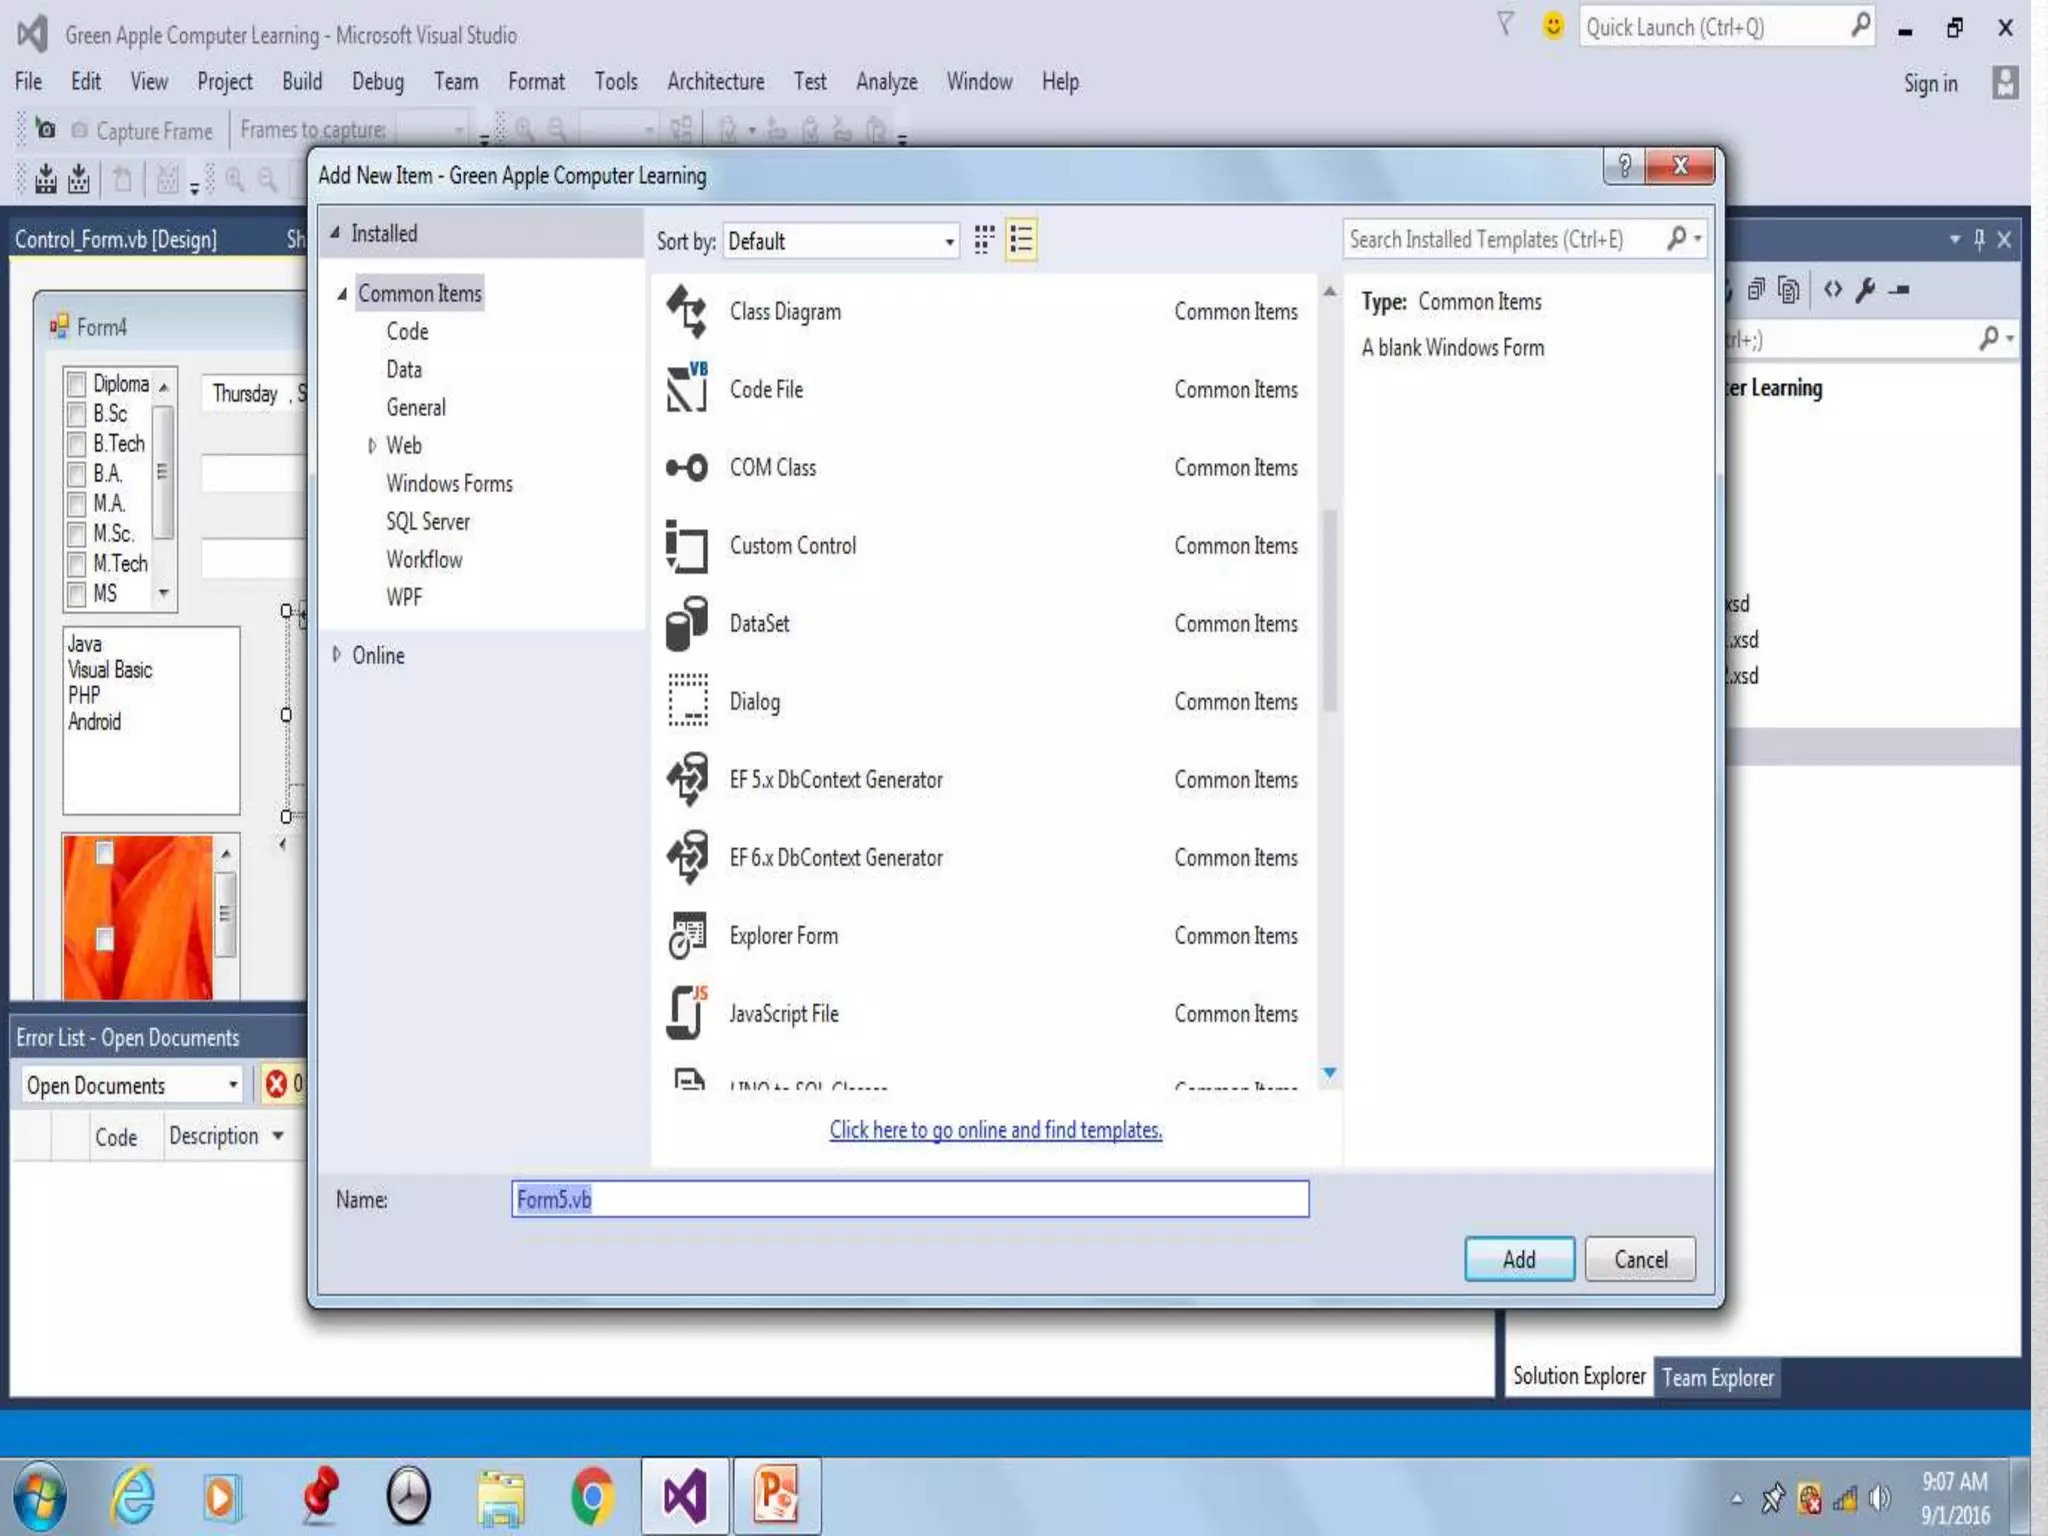Switch to medium icons list view

click(1021, 240)
